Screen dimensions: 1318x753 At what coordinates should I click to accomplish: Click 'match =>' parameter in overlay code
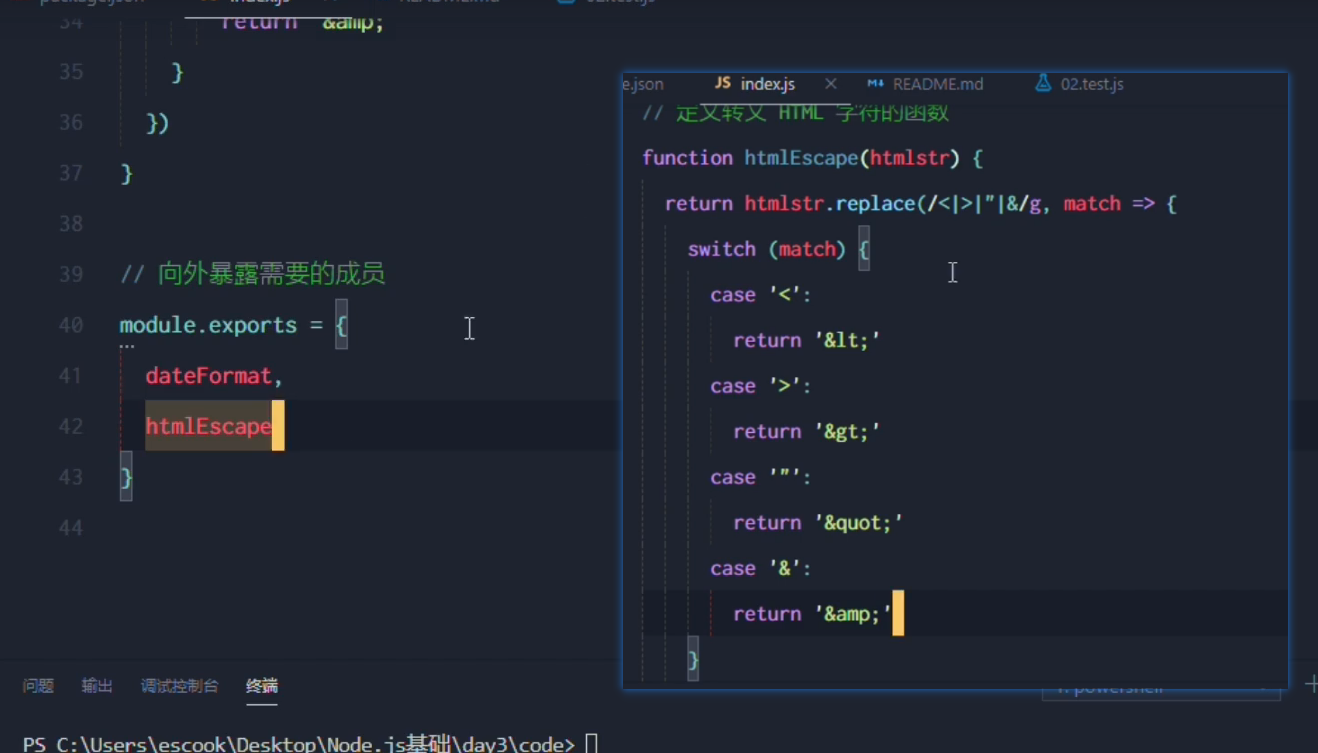pyautogui.click(x=1109, y=204)
